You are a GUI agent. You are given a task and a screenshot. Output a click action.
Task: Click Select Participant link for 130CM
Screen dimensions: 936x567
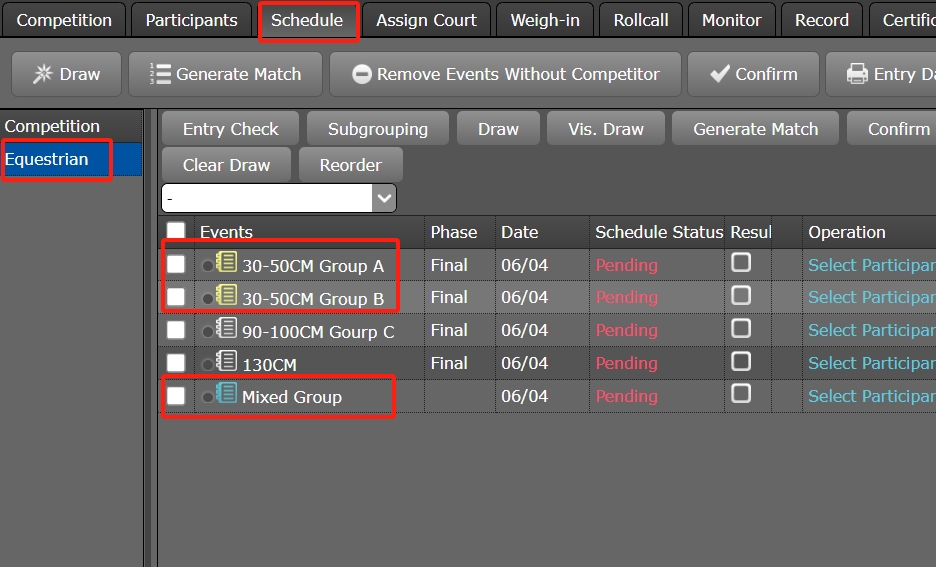[x=870, y=363]
